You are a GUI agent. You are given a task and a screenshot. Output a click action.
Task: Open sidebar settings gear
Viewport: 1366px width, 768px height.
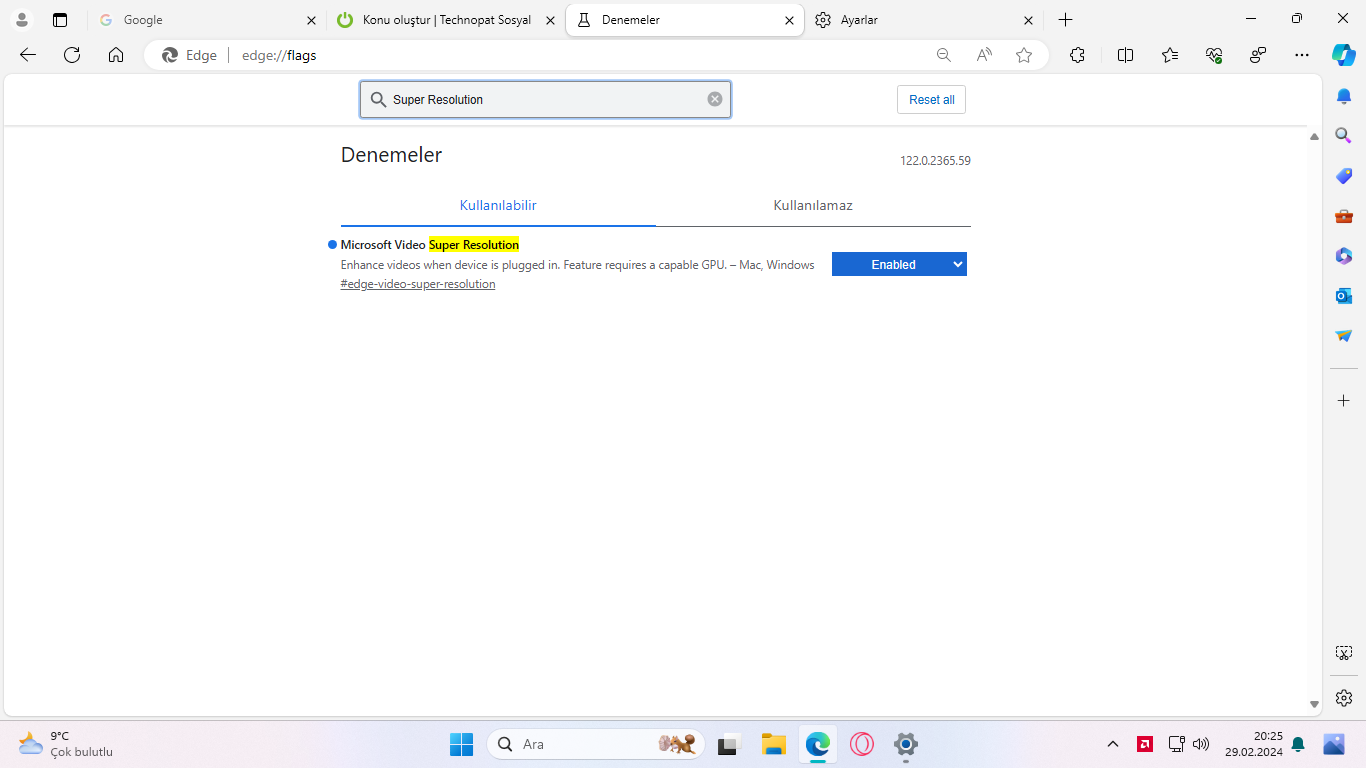click(x=1344, y=697)
